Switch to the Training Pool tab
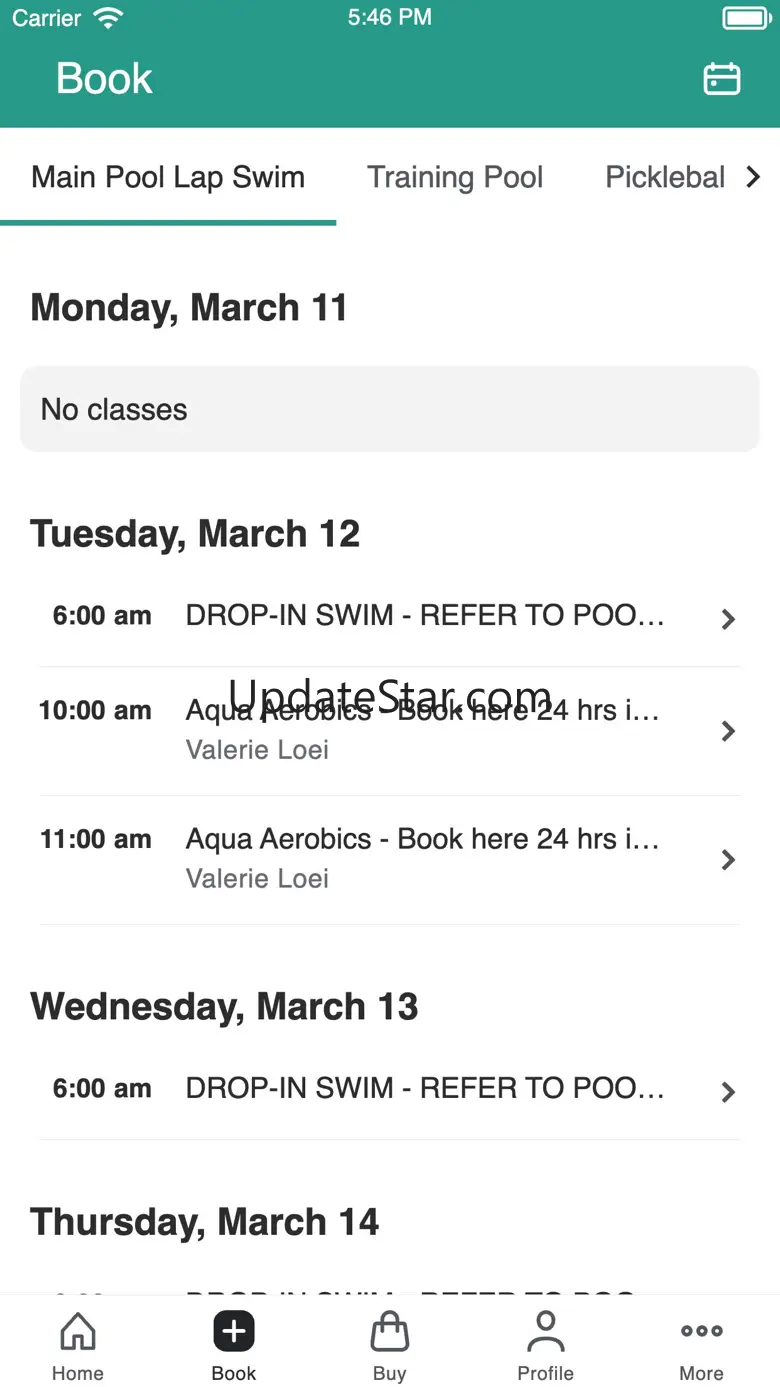780x1387 pixels. click(x=455, y=178)
